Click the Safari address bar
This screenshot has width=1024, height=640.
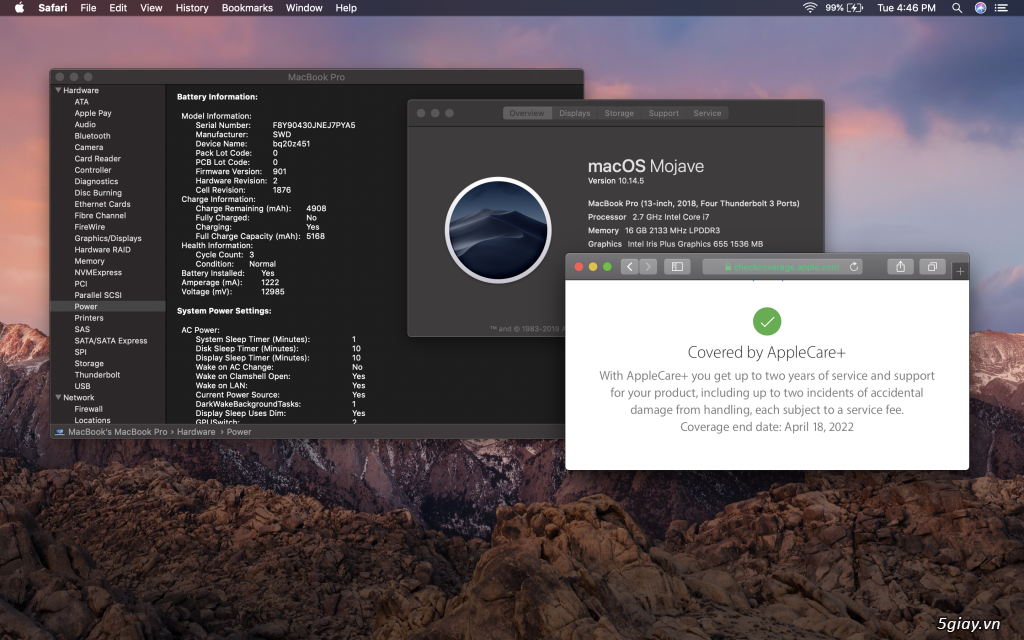coord(782,266)
